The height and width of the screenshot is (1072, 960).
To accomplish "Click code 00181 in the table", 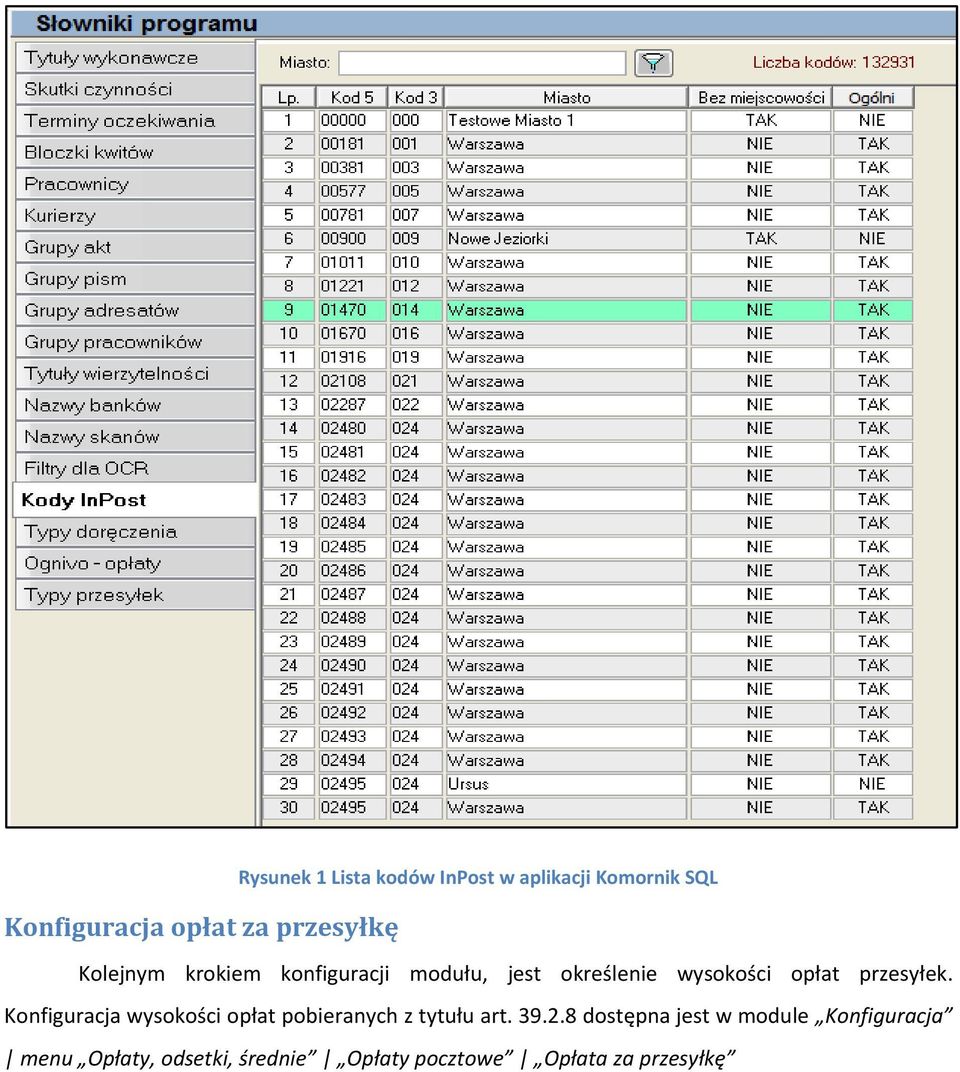I will 352,144.
